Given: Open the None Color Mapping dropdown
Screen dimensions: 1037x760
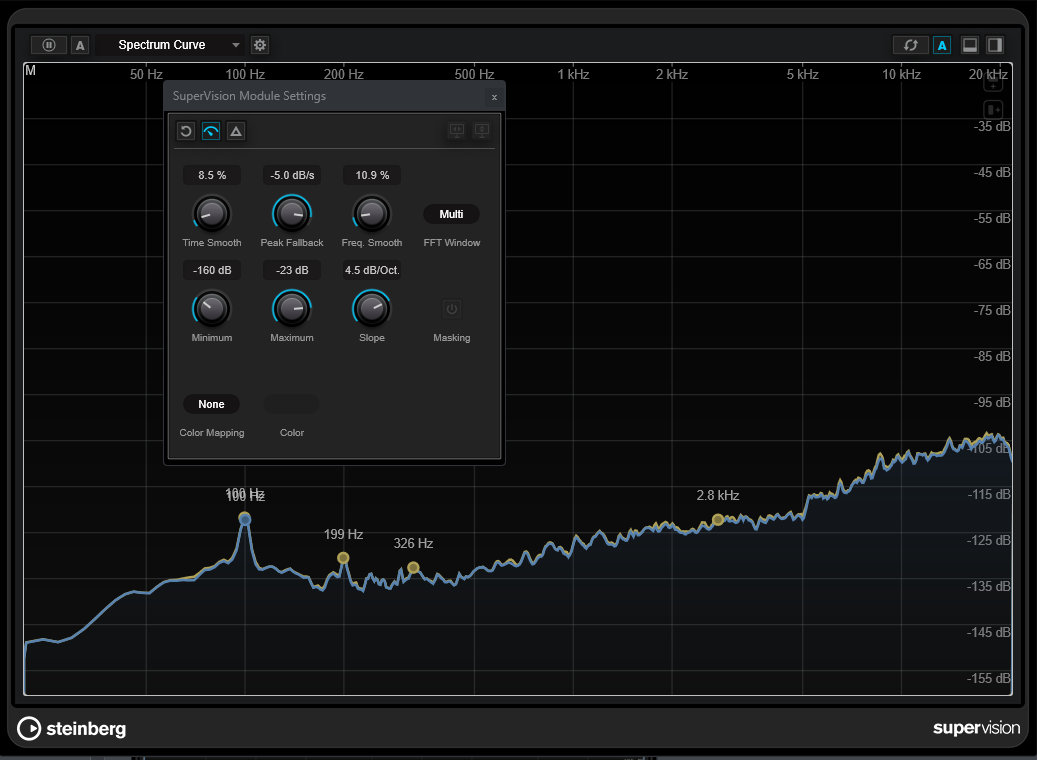Looking at the screenshot, I should [x=212, y=404].
